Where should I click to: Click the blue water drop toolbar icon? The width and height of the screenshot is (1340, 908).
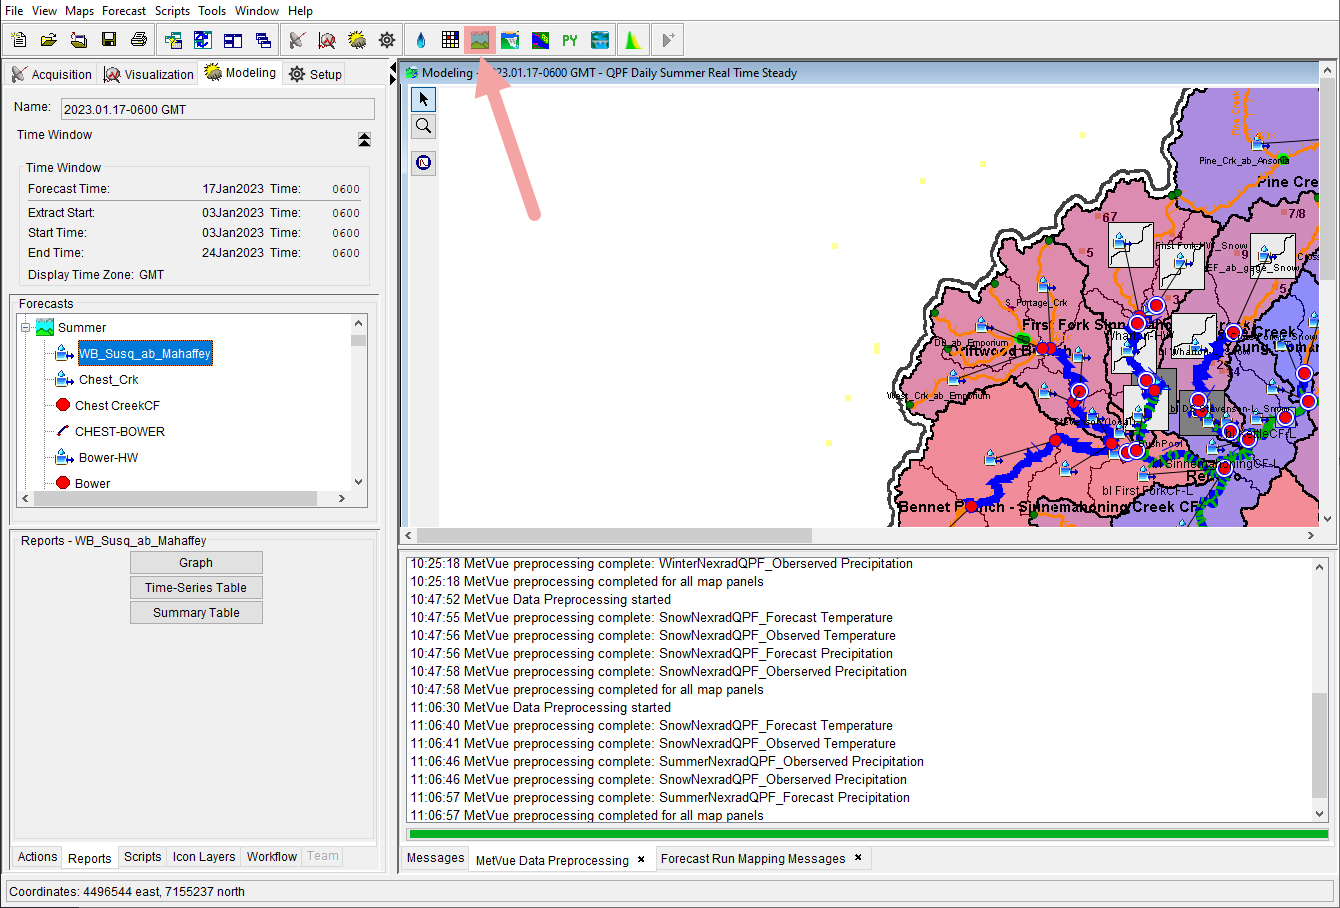pos(421,40)
